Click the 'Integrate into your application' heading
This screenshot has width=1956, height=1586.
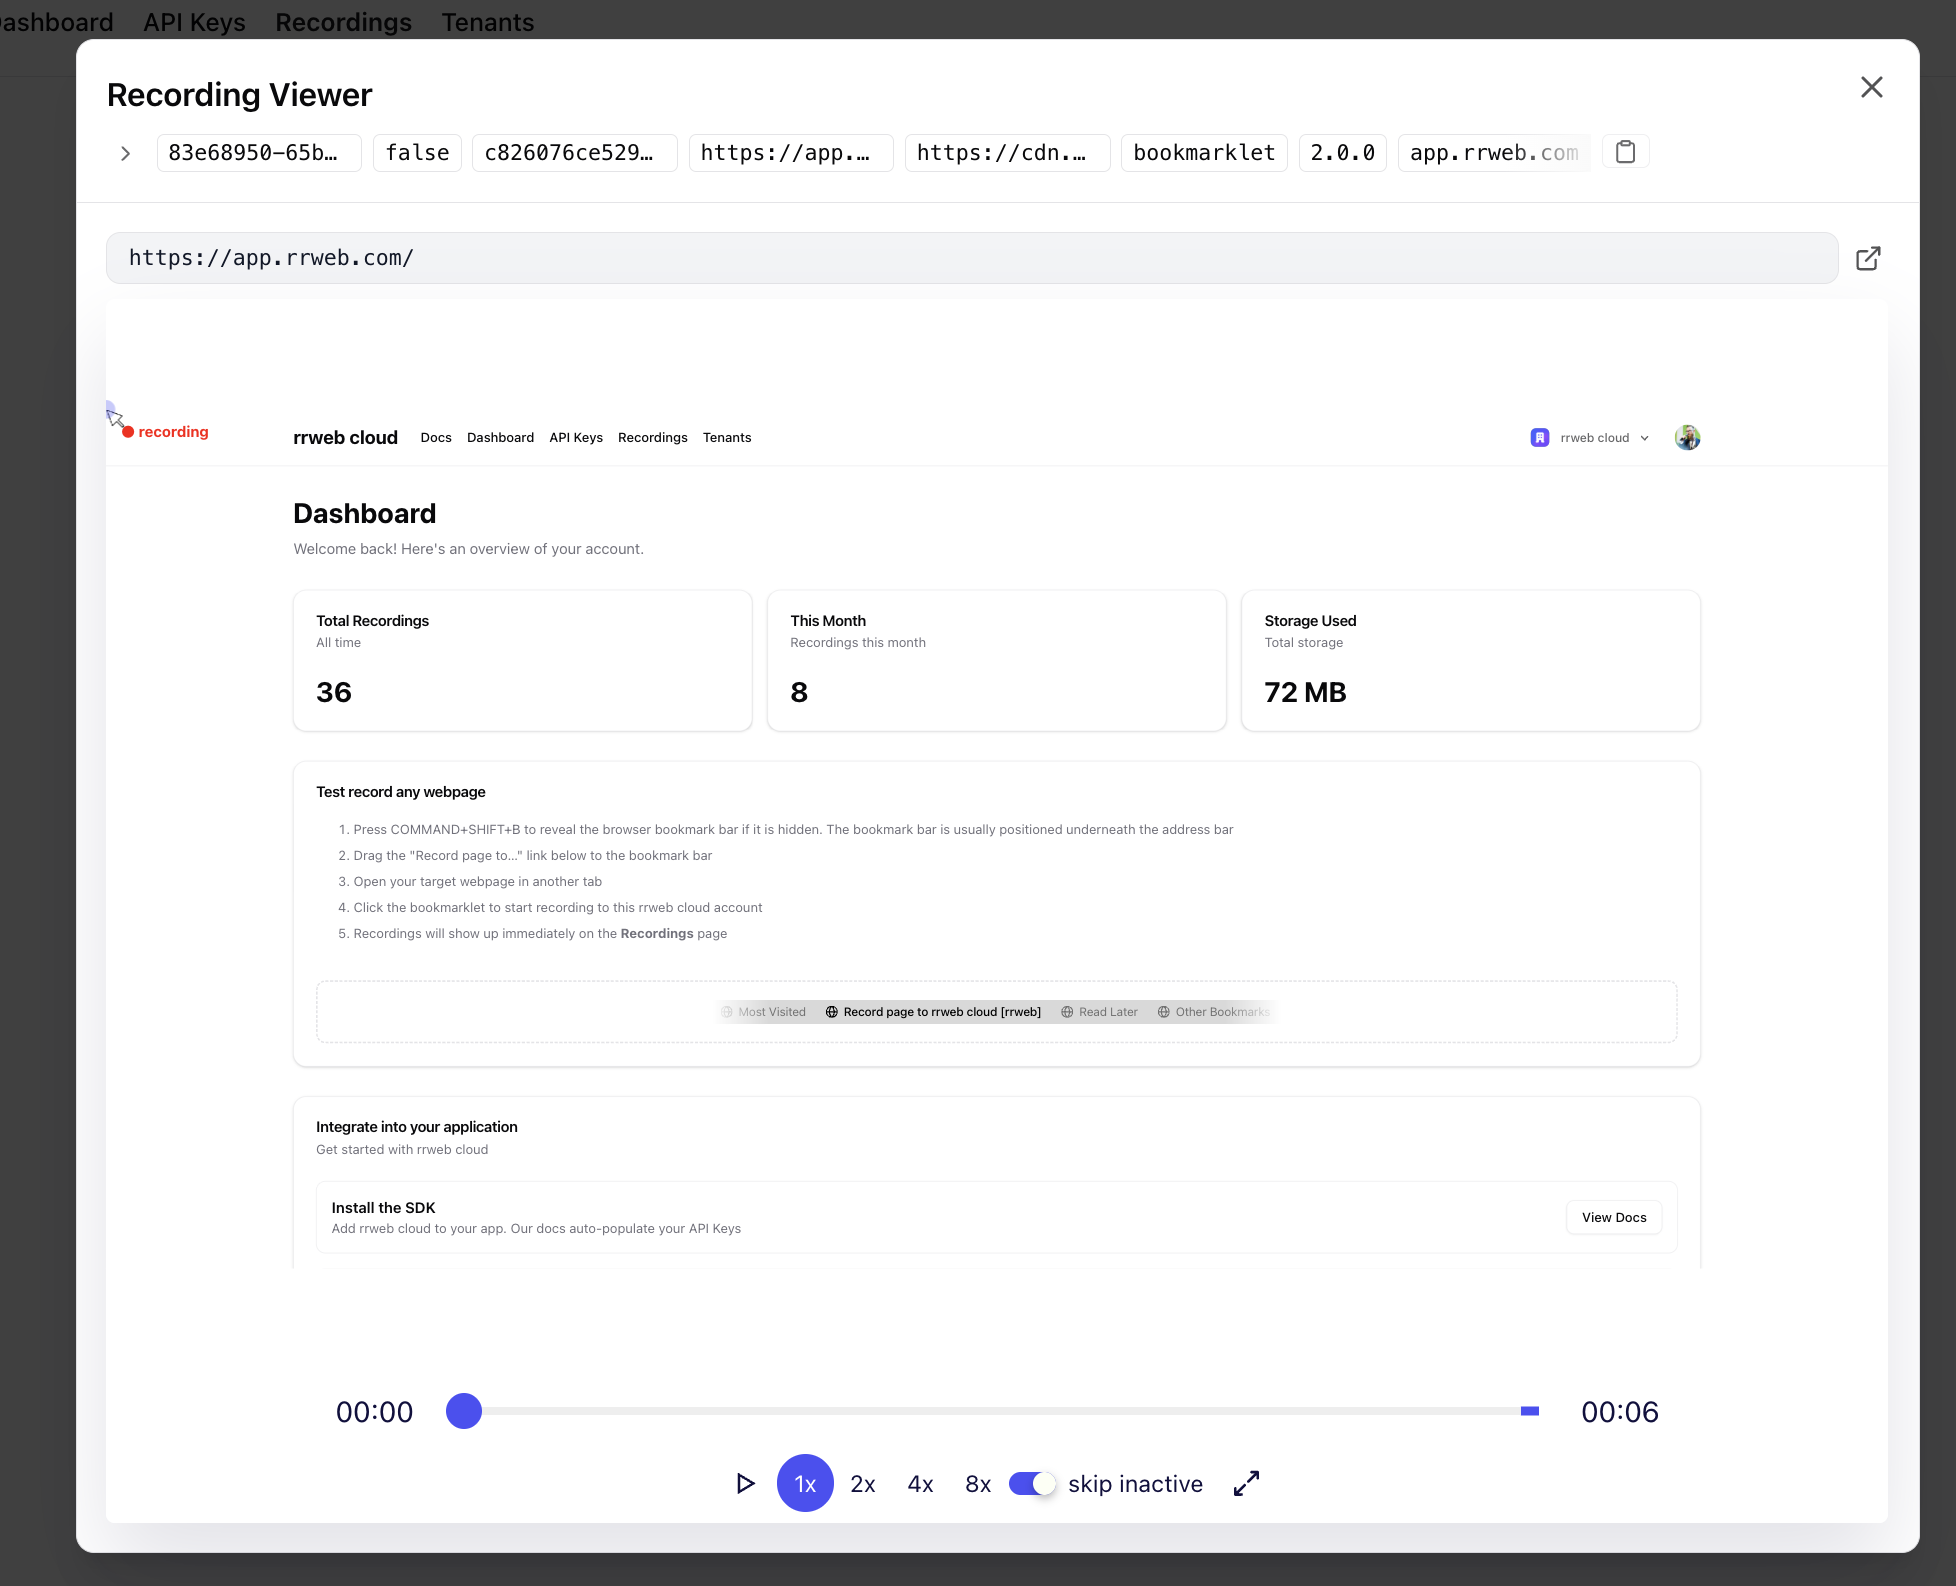point(417,1126)
